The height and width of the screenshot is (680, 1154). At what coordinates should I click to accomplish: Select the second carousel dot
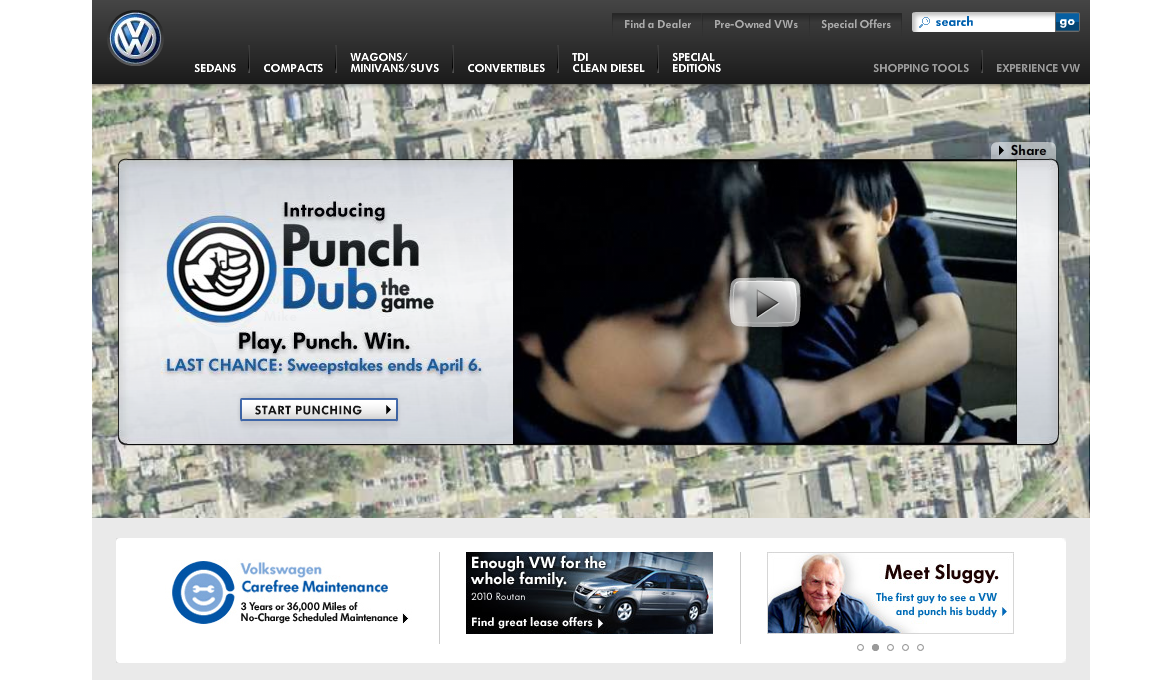click(875, 648)
